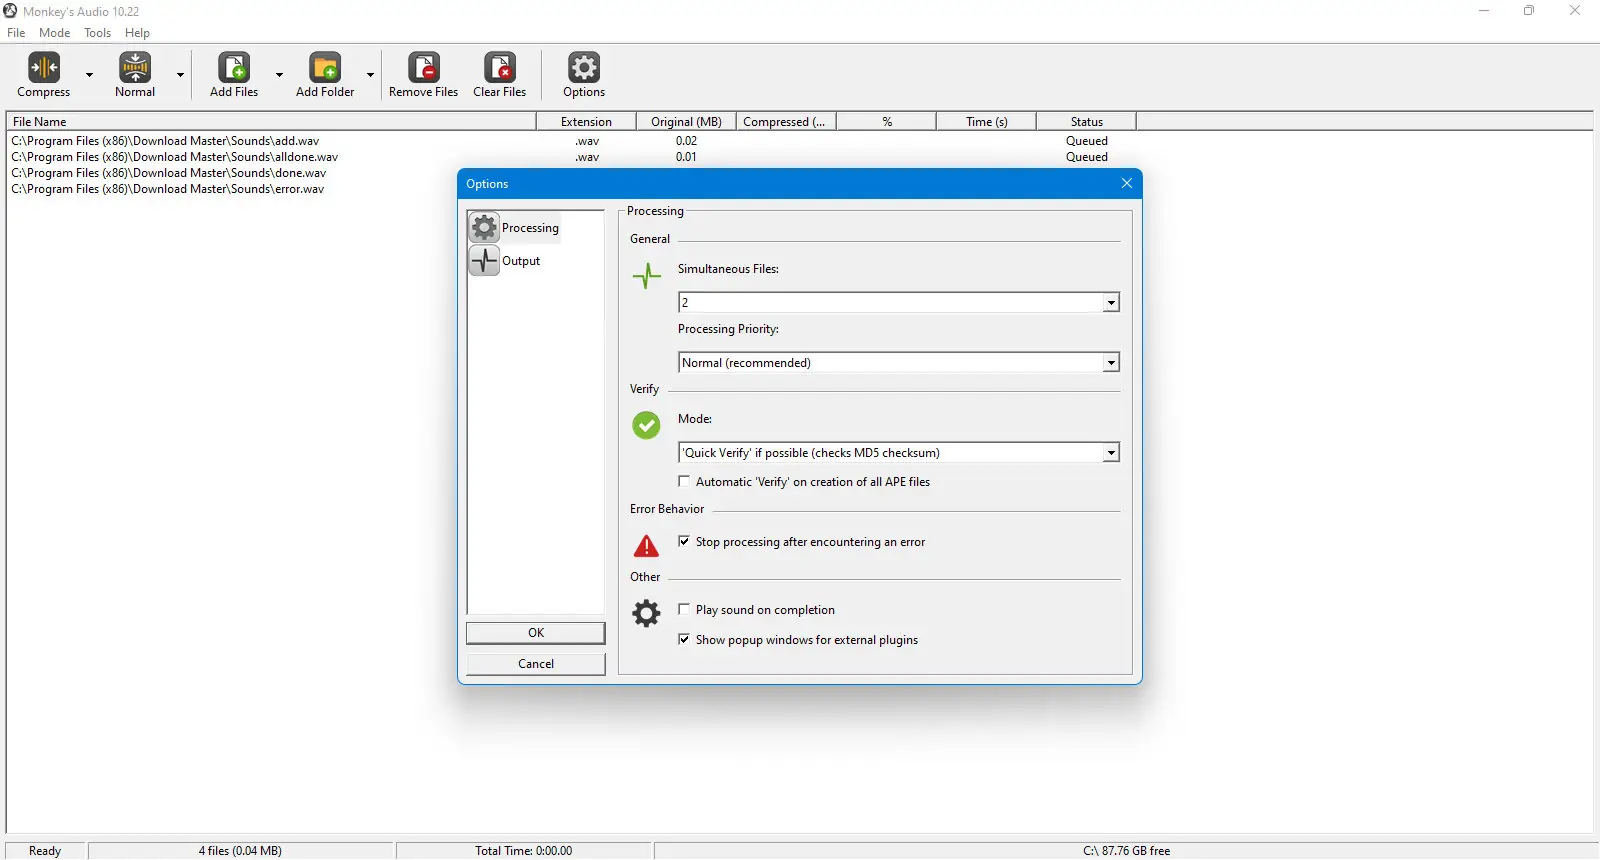This screenshot has width=1600, height=860.
Task: Click the 0.01 original size value
Action: click(x=686, y=157)
